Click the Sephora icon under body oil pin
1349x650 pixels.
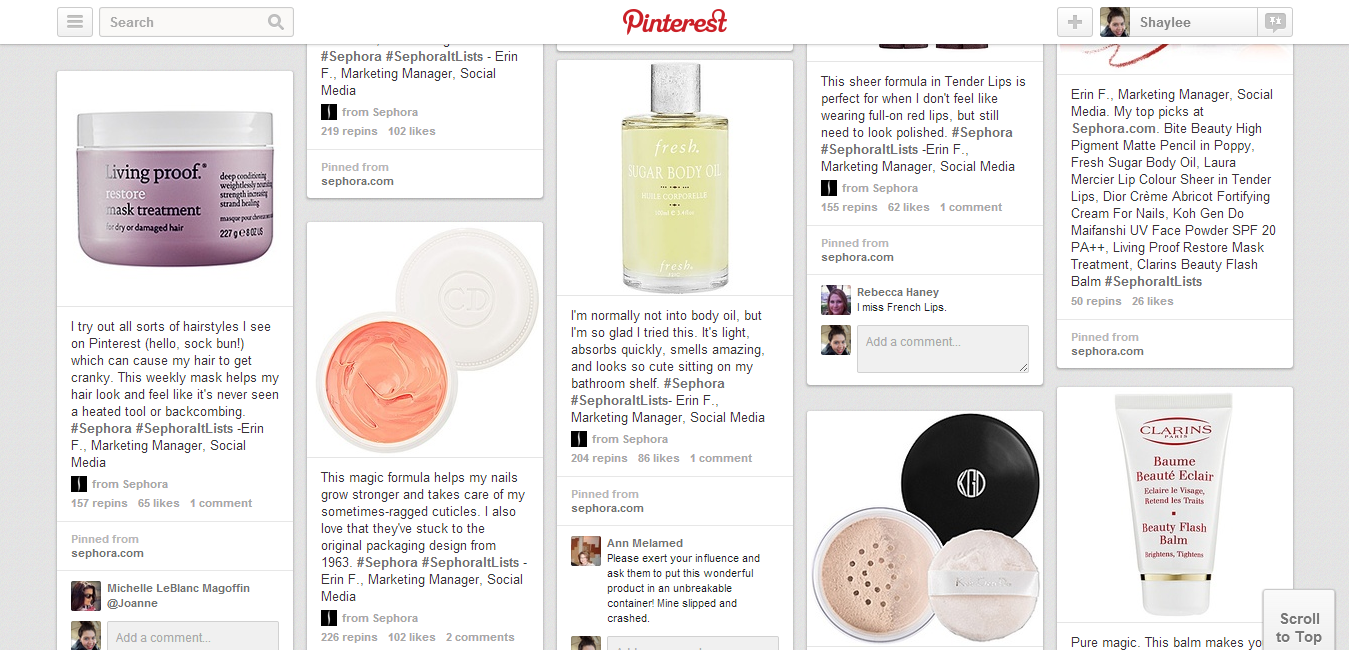coord(579,439)
